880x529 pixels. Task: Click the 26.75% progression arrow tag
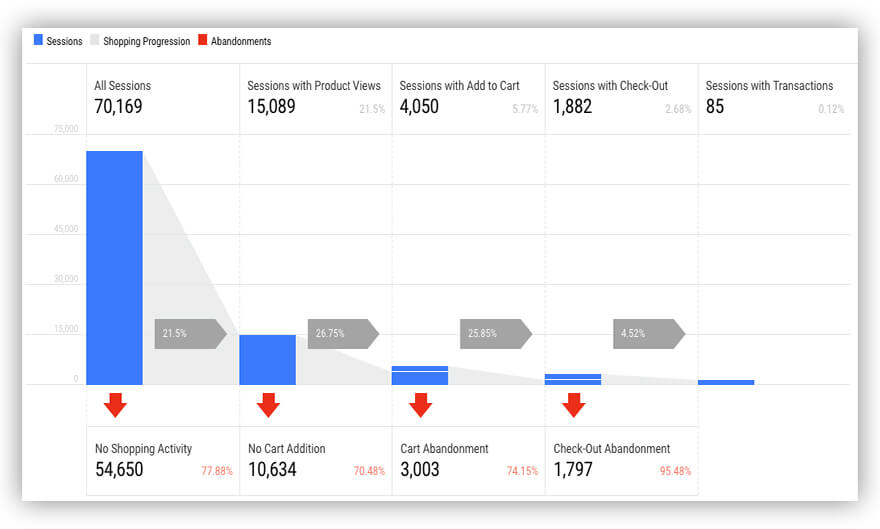pos(343,334)
